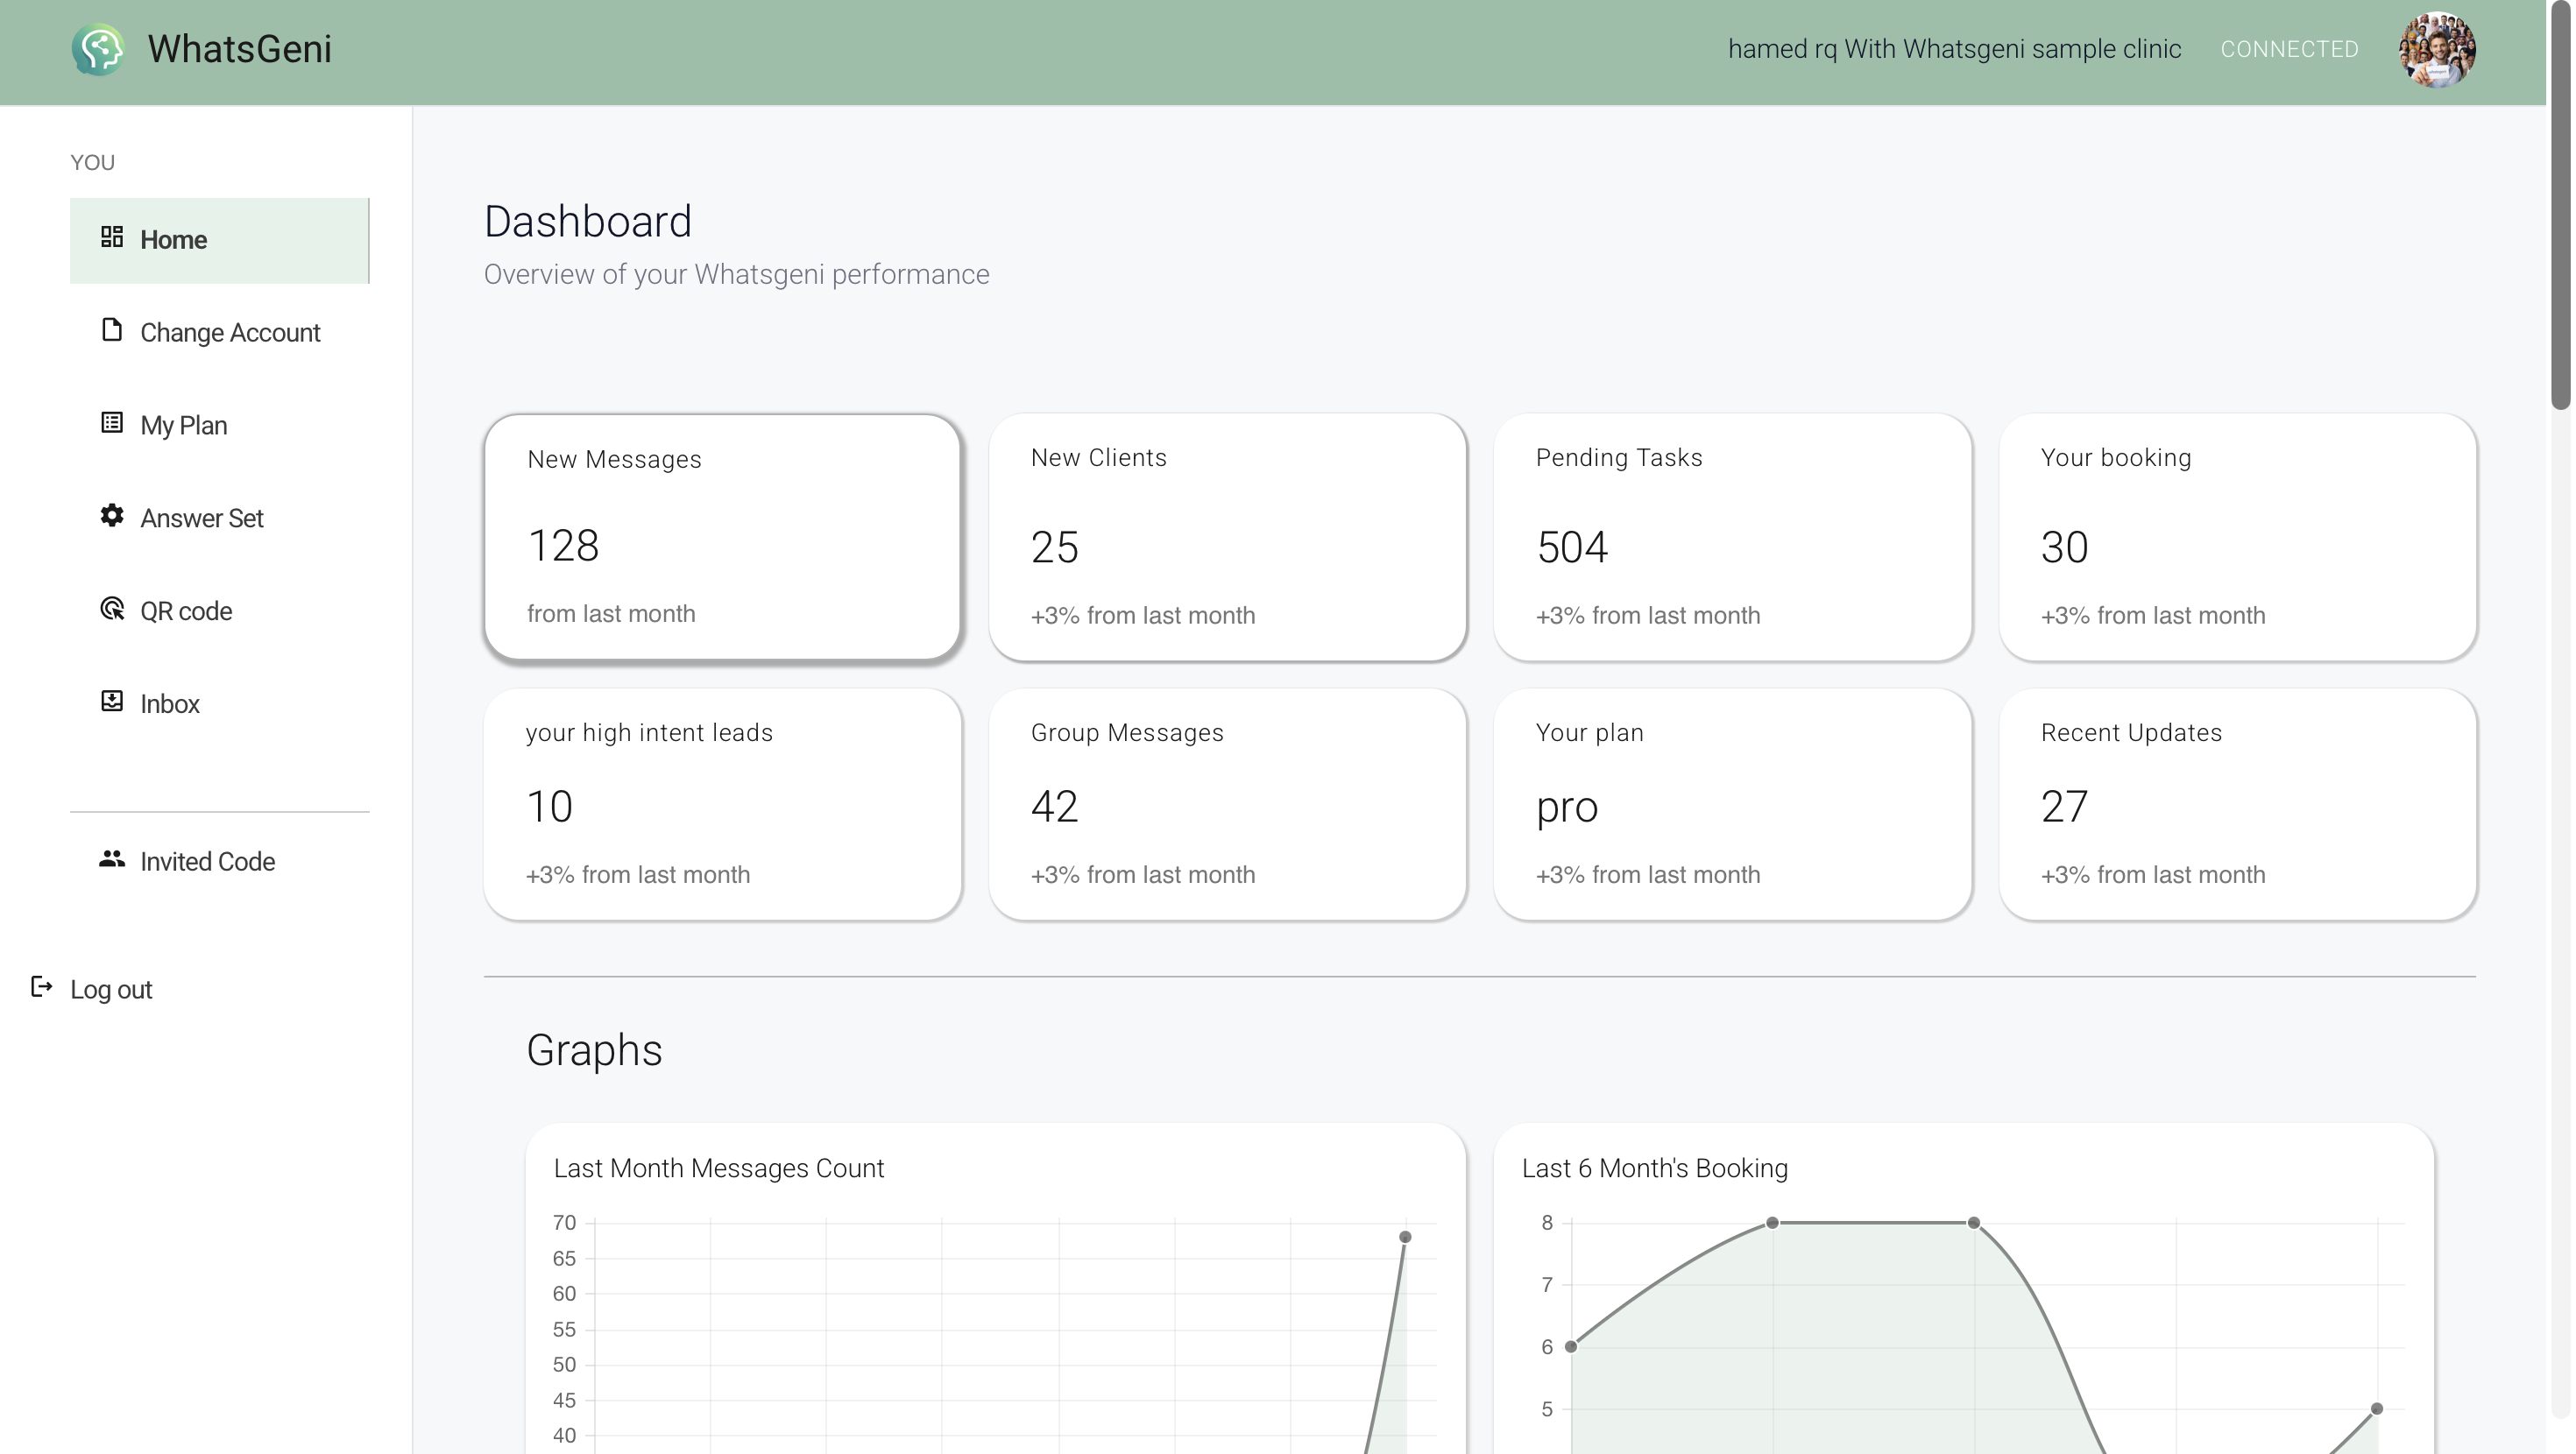This screenshot has height=1454, width=2576.
Task: Open Change Account menu item
Action: click(220, 333)
